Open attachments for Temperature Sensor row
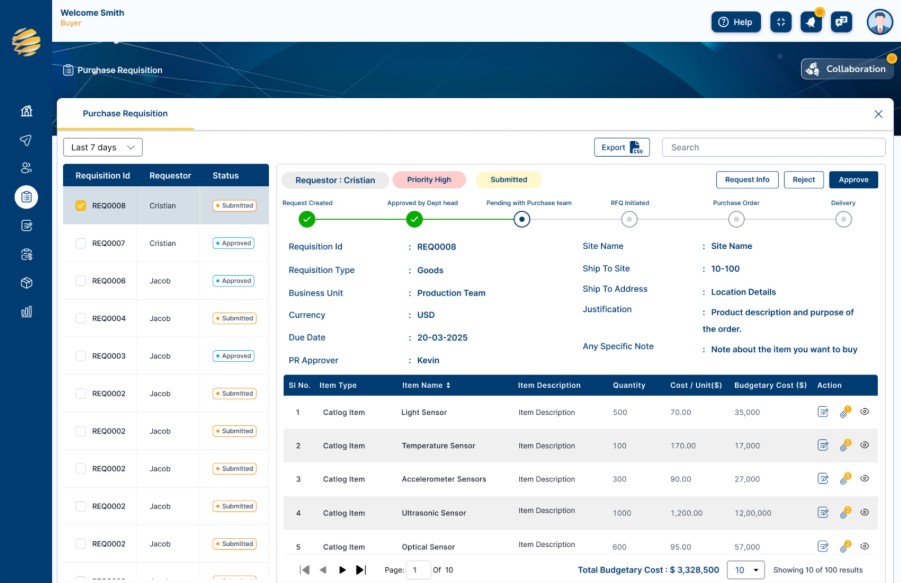Screen dimensions: 901x583 [845, 446]
